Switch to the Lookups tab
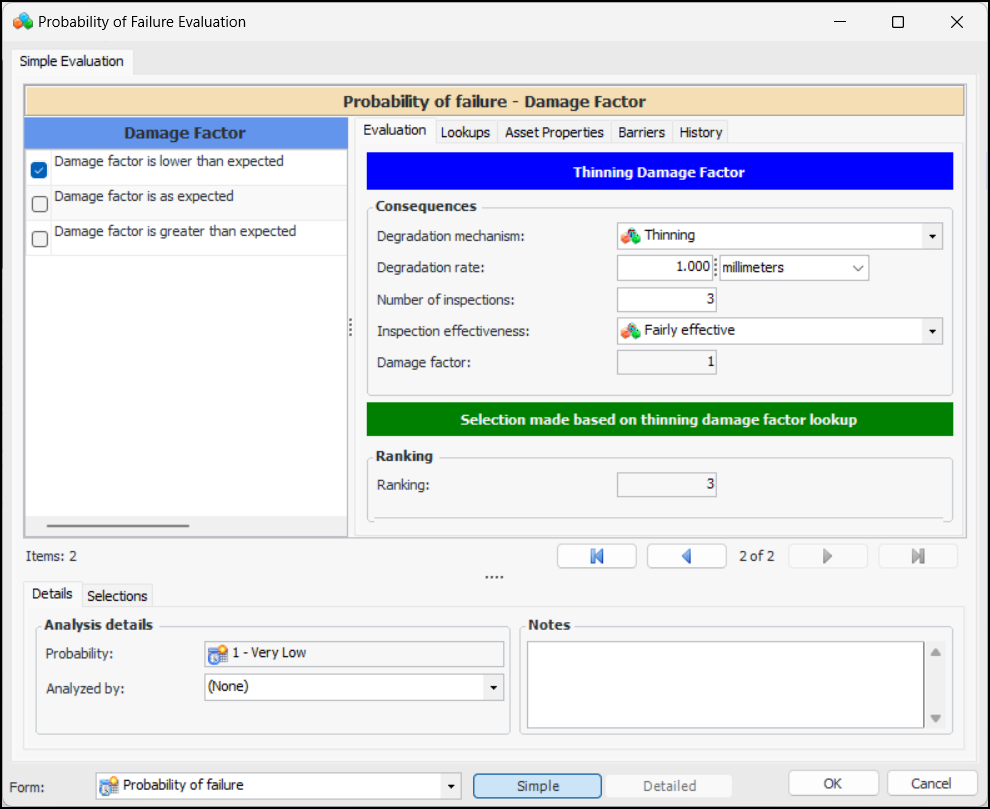Image resolution: width=990 pixels, height=809 pixels. pyautogui.click(x=465, y=132)
